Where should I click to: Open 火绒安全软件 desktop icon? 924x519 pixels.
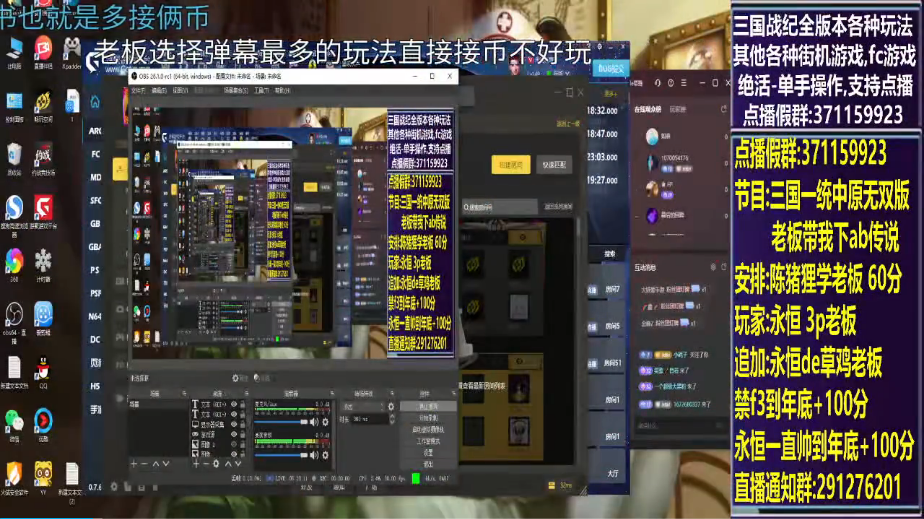click(14, 478)
